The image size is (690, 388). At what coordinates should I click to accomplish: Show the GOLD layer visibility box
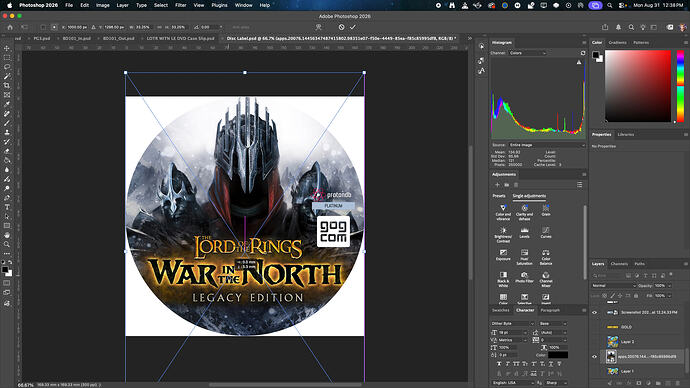point(595,327)
